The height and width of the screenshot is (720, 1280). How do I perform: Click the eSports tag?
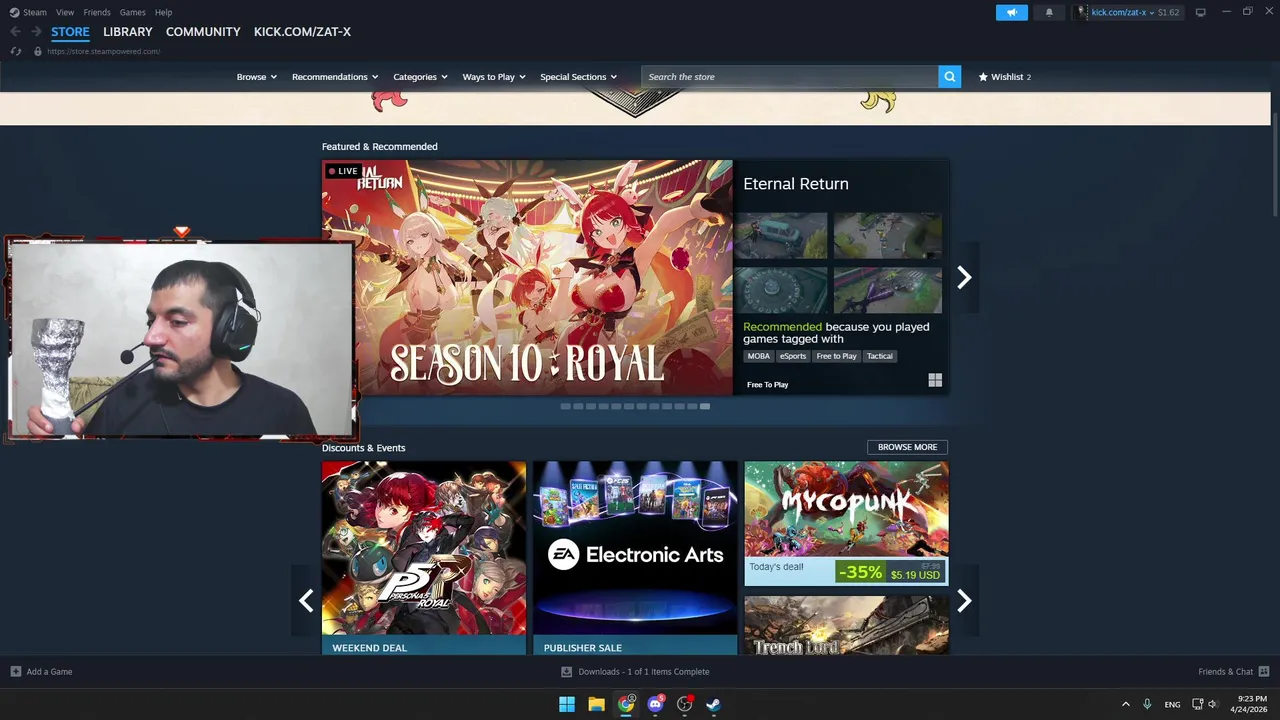(793, 356)
